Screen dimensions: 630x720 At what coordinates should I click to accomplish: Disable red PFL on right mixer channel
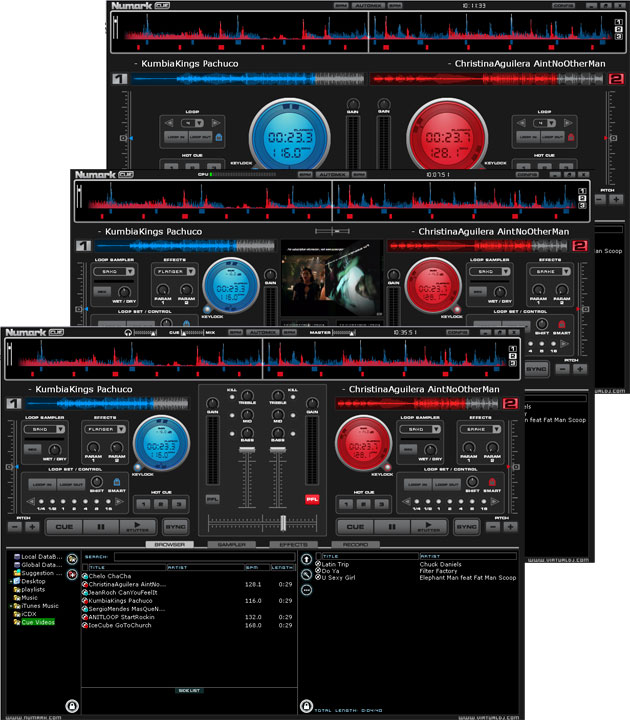point(312,499)
